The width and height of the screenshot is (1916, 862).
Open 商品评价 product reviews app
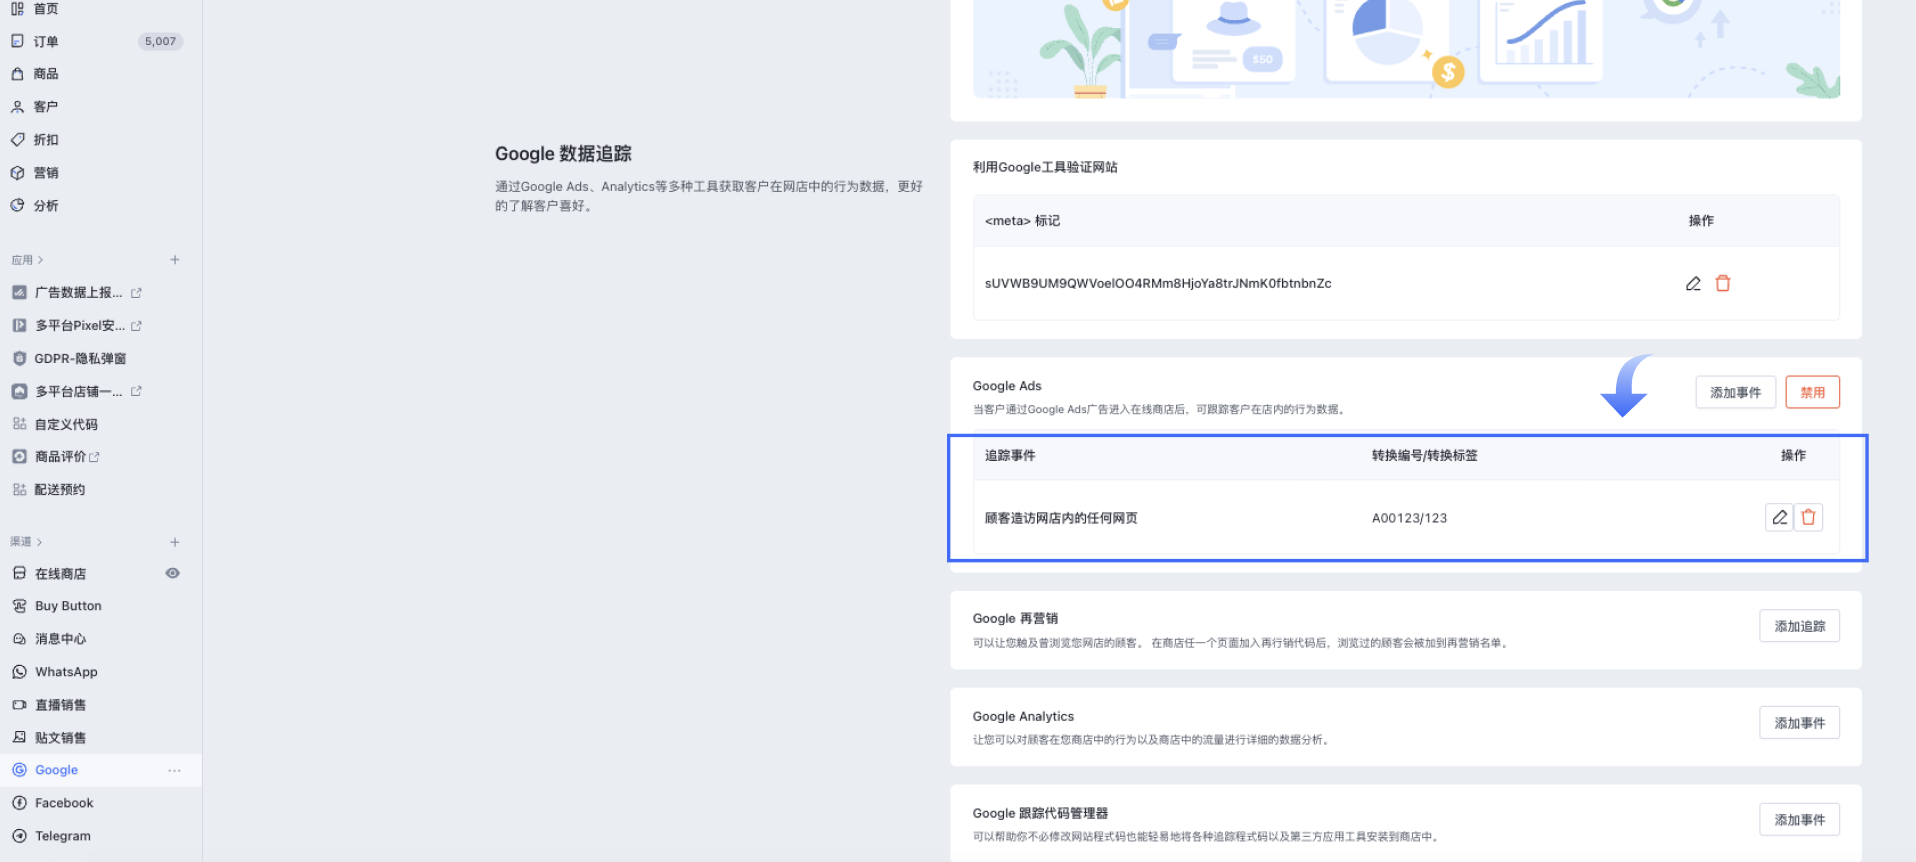click(x=60, y=457)
